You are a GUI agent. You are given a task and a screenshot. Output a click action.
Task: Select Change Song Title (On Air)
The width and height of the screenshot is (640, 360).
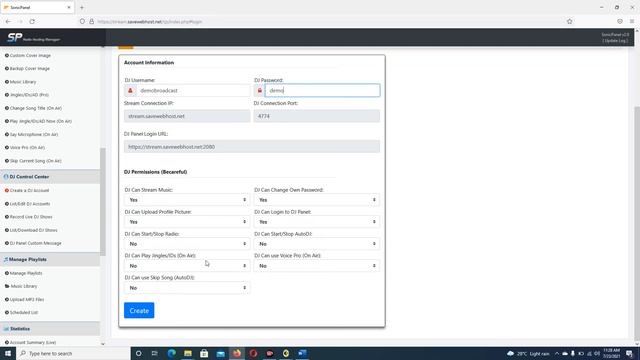tap(33, 108)
